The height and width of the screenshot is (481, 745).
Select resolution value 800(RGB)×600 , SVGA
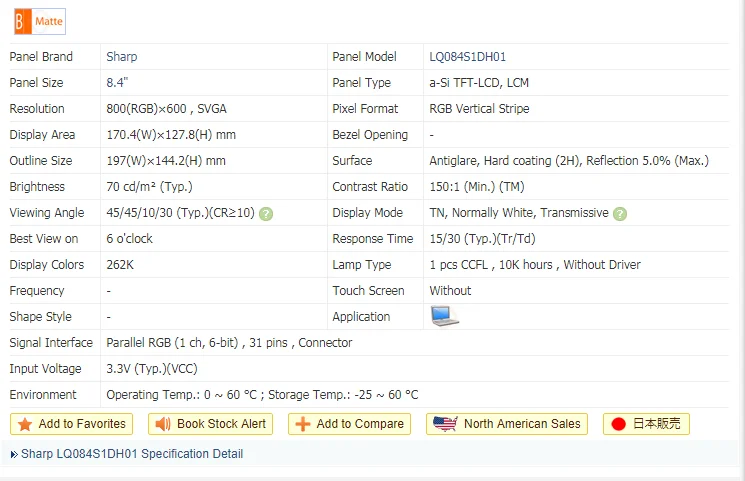(x=166, y=109)
